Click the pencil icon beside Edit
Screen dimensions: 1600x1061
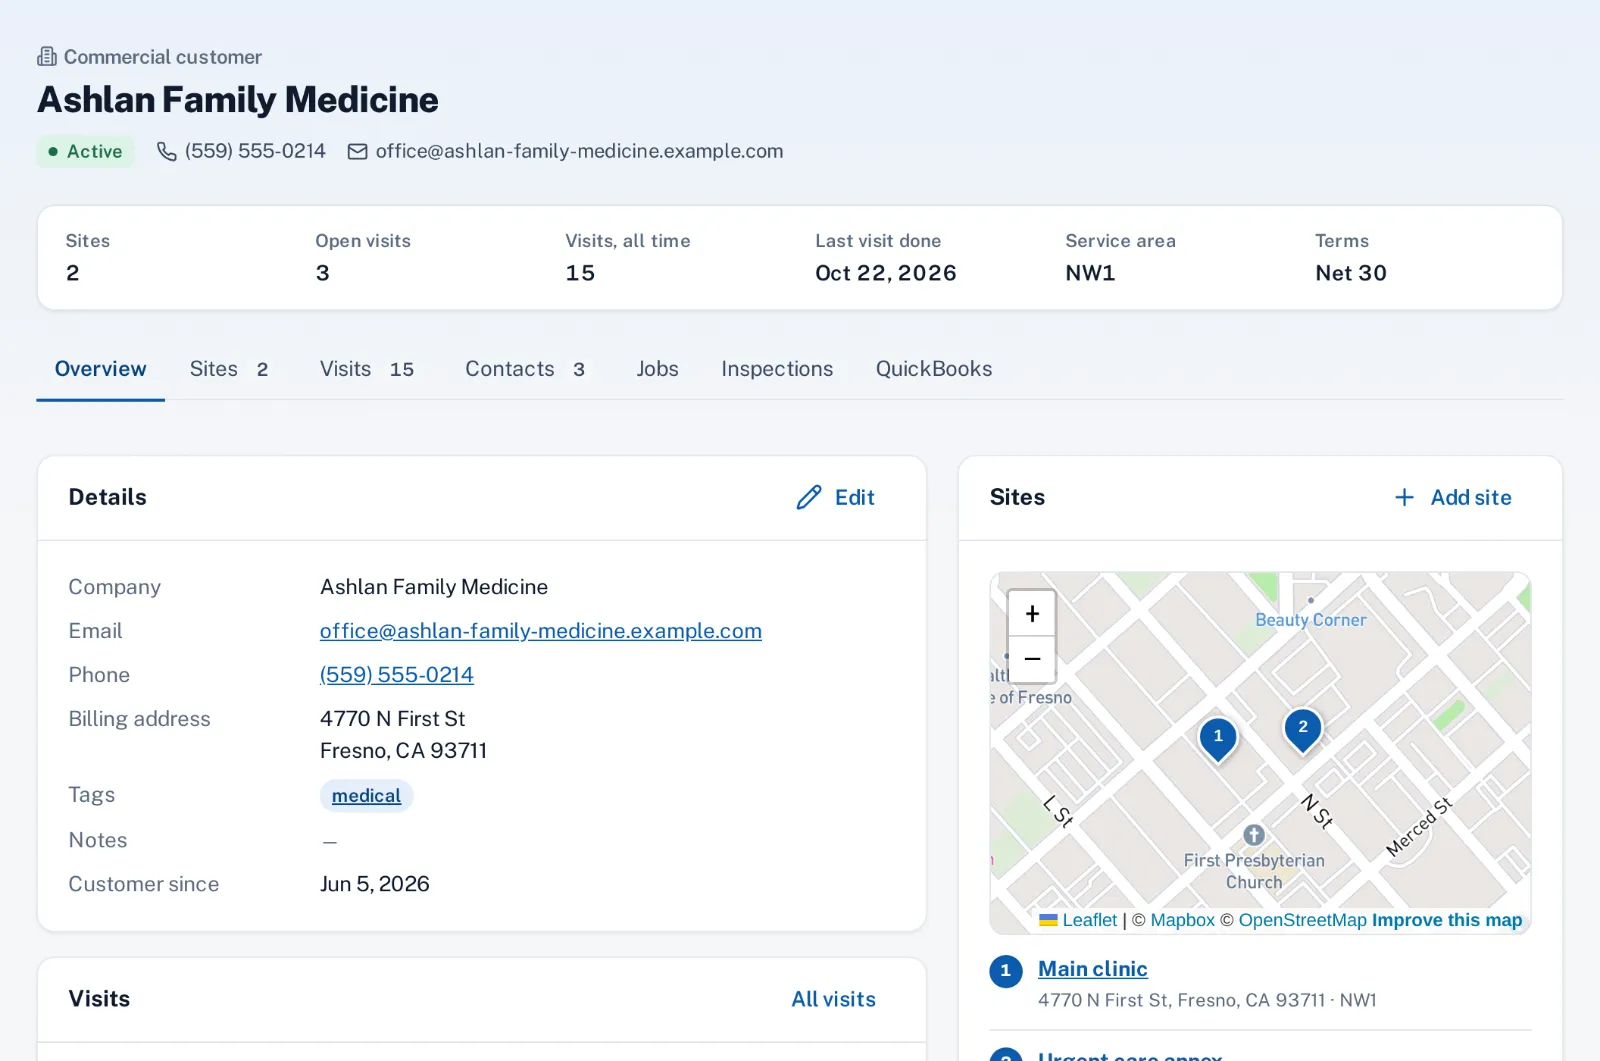coord(809,497)
